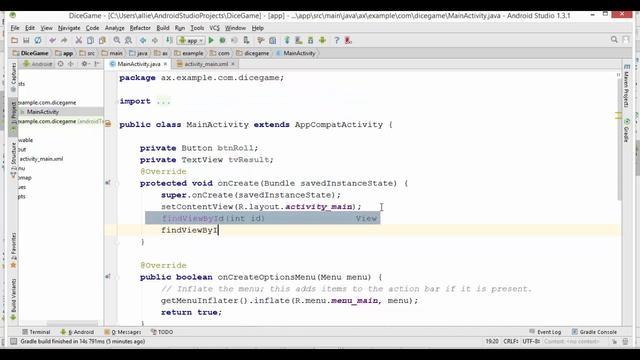Open the Gradle Console panel
The width and height of the screenshot is (640, 360).
594,332
